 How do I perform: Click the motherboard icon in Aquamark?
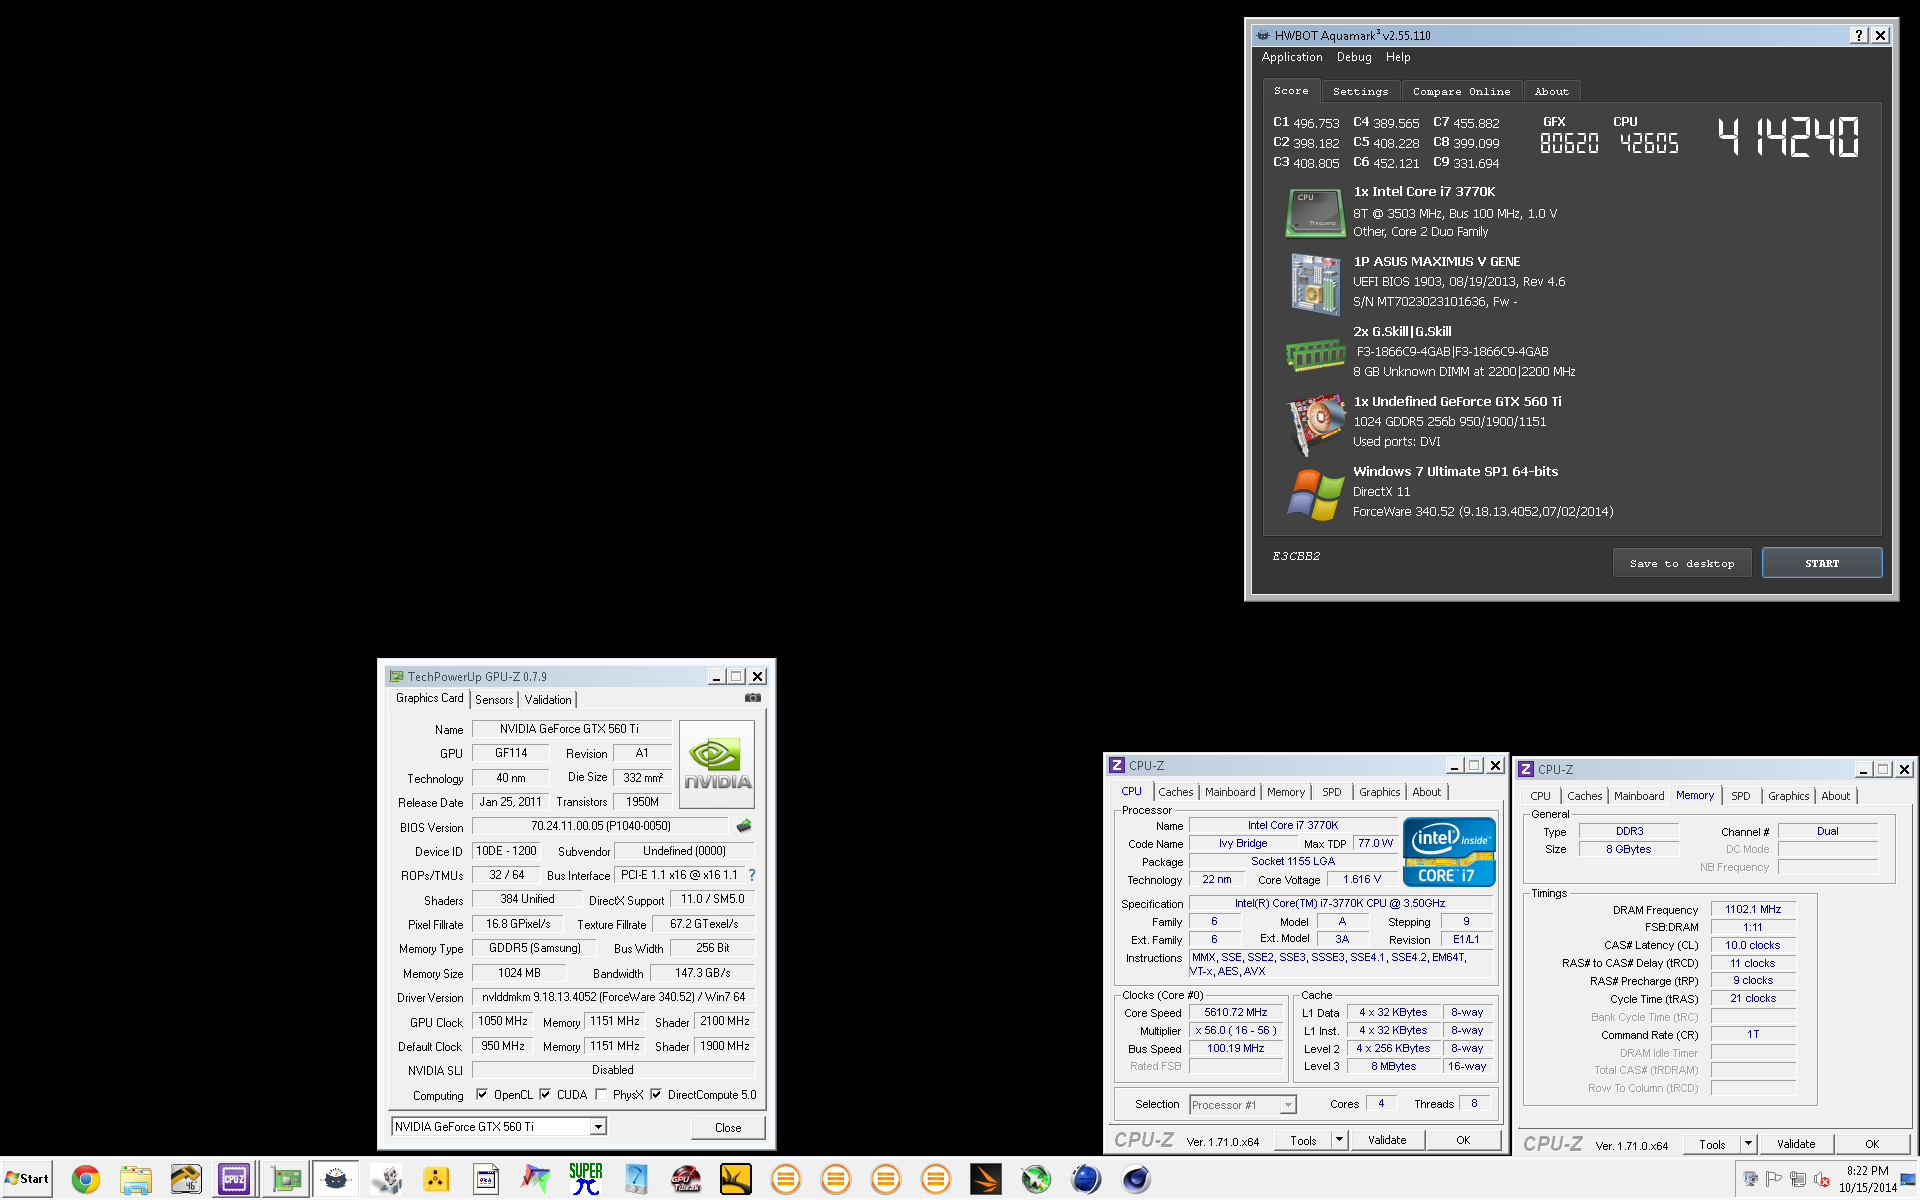[1315, 284]
